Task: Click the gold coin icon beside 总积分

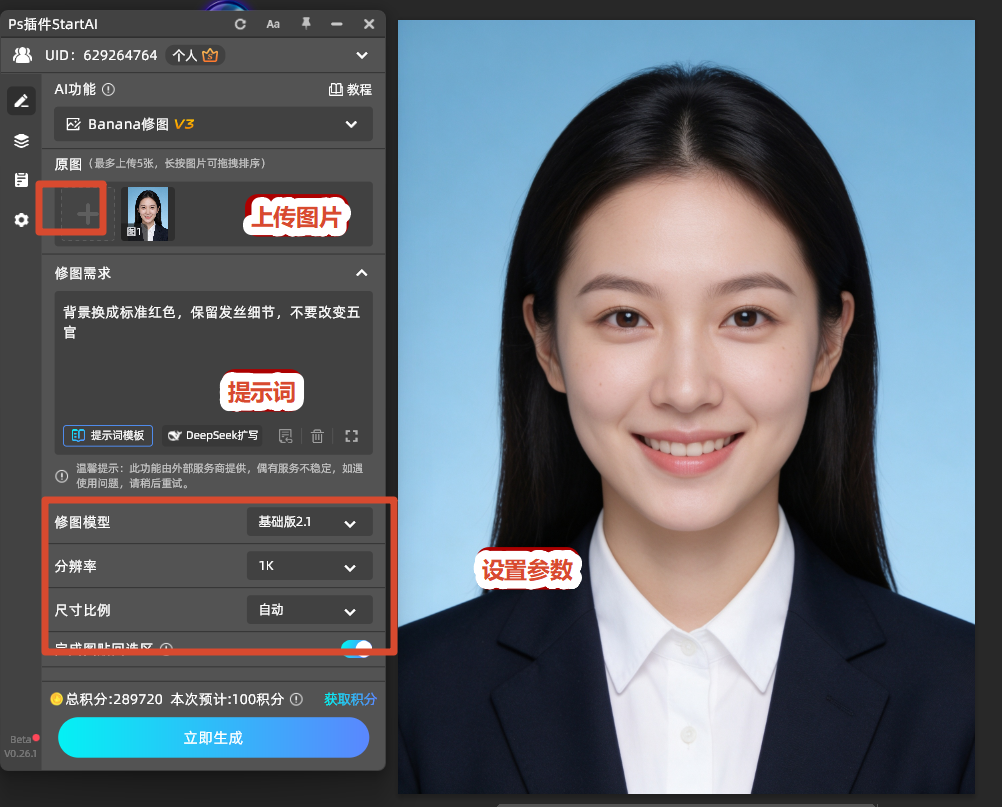Action: tap(56, 699)
